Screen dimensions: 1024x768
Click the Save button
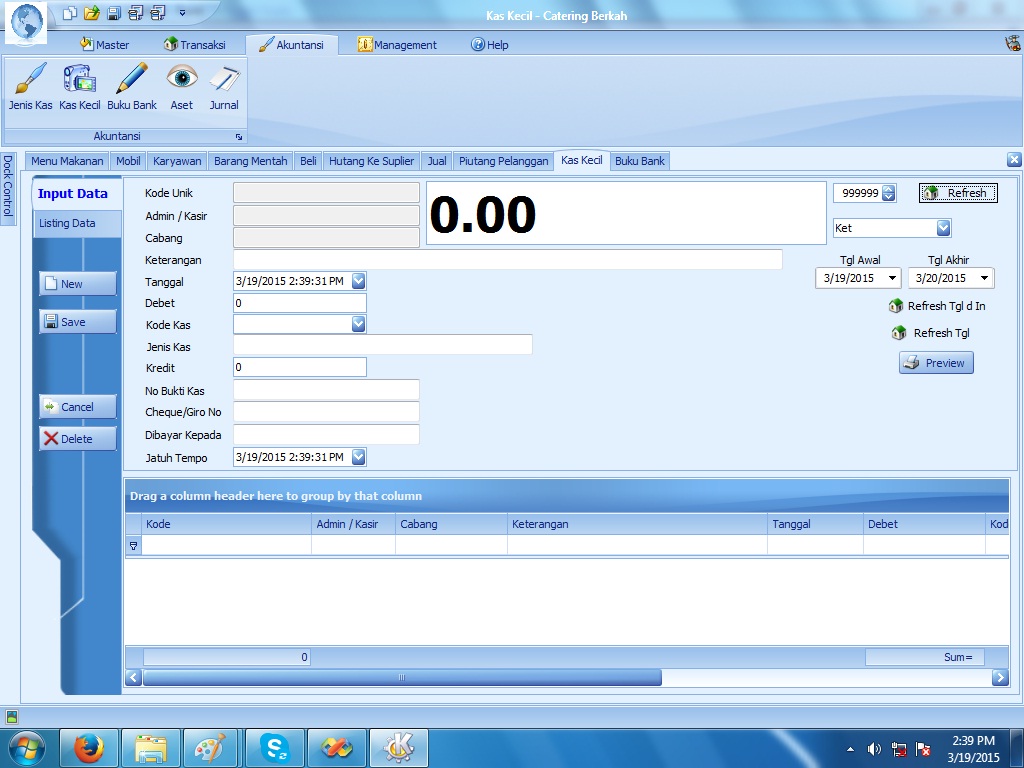click(78, 322)
